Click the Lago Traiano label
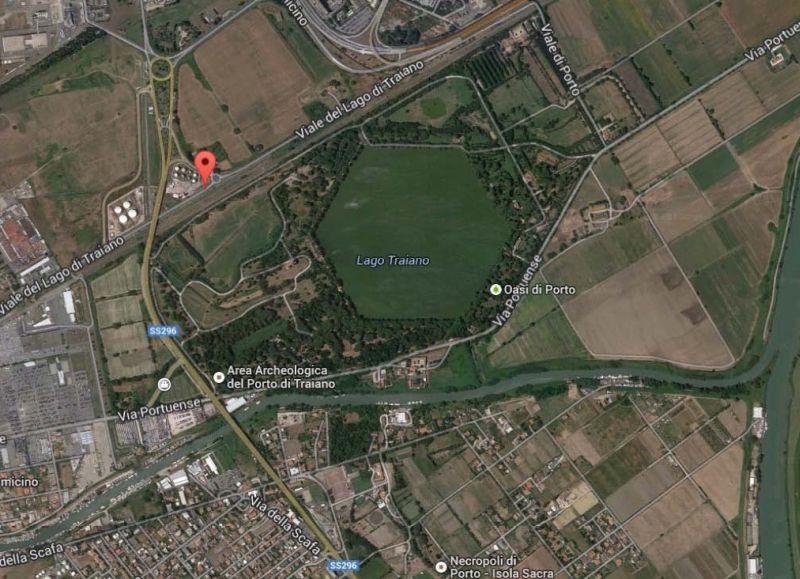This screenshot has width=800, height=579. click(393, 261)
